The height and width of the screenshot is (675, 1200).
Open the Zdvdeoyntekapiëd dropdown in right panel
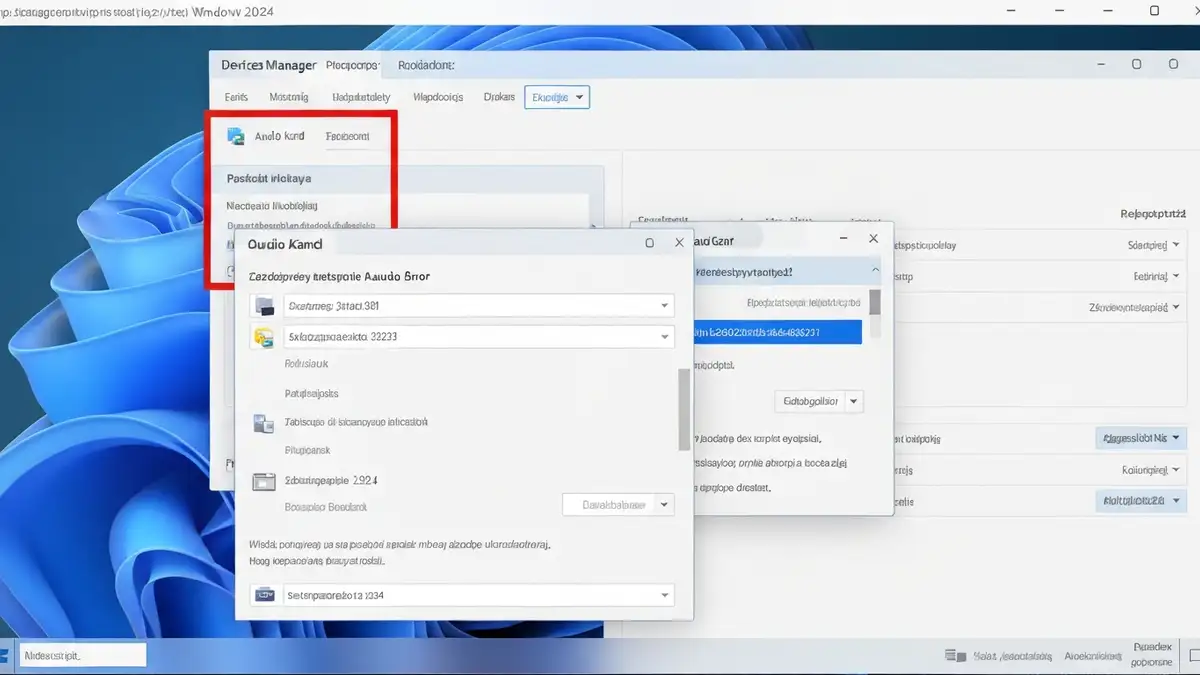pos(1135,308)
